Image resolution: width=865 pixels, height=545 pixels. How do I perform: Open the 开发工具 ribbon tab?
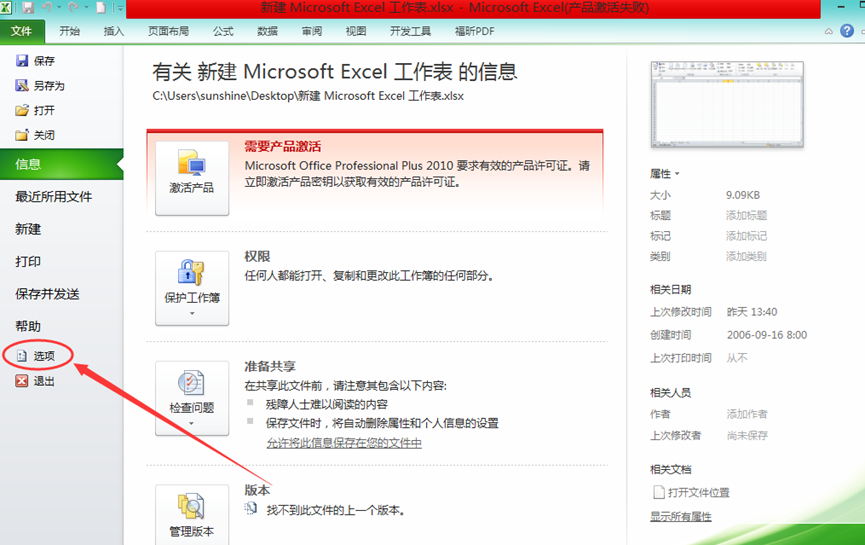pos(410,31)
